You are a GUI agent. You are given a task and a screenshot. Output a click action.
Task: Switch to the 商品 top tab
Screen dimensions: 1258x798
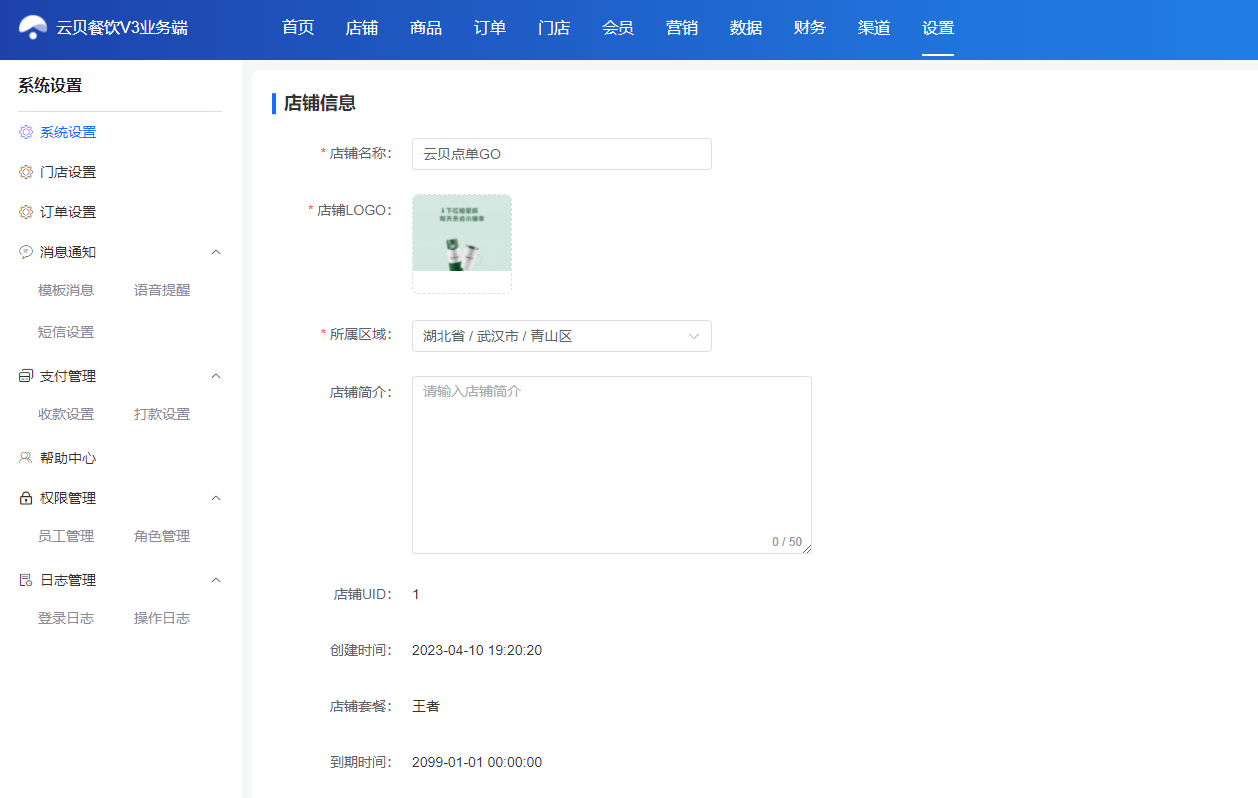coord(426,28)
